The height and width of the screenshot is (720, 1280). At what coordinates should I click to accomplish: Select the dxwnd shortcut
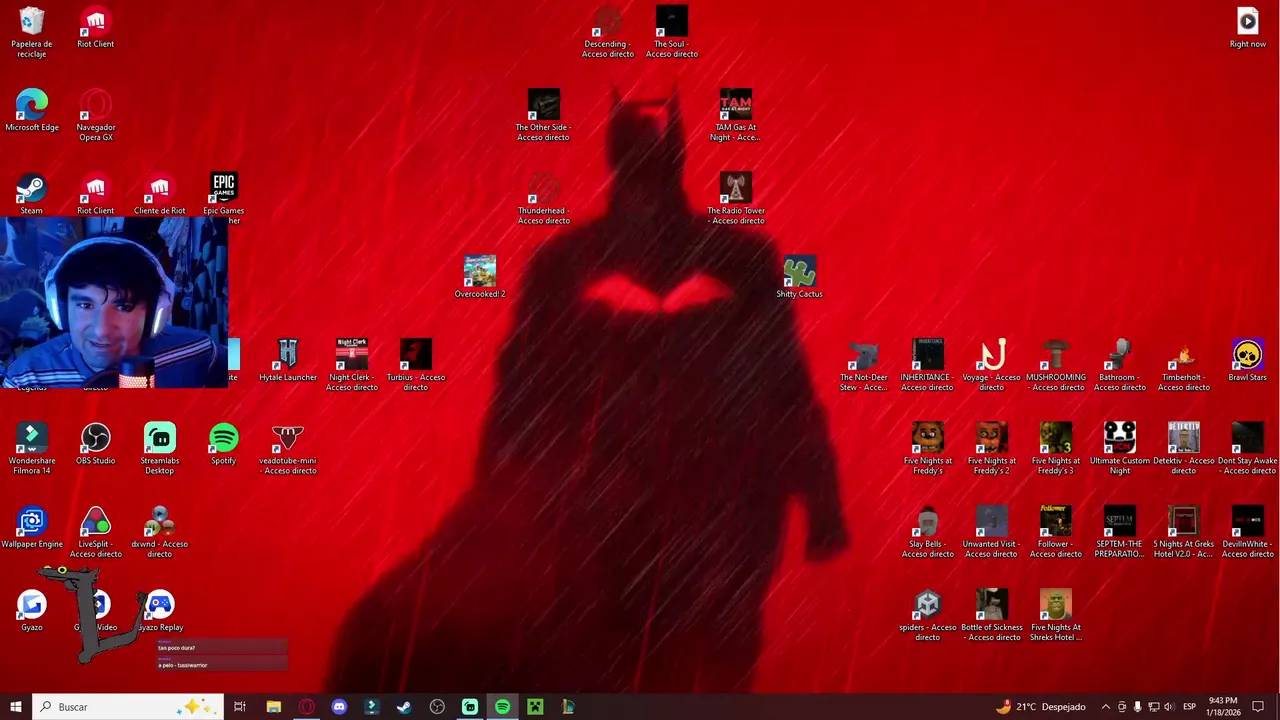160,533
